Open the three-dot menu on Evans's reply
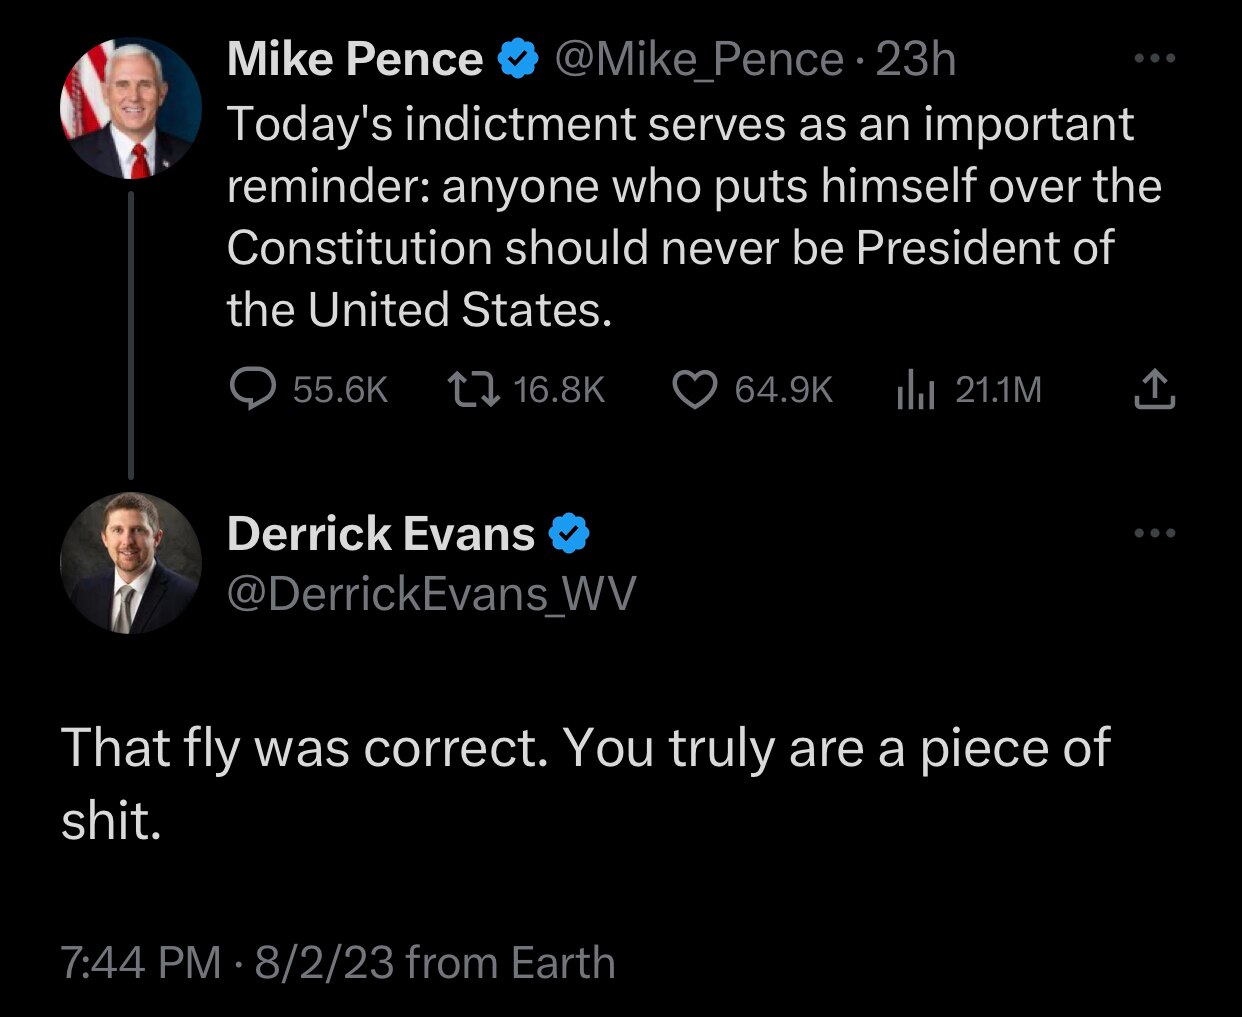1242x1017 pixels. click(1155, 532)
